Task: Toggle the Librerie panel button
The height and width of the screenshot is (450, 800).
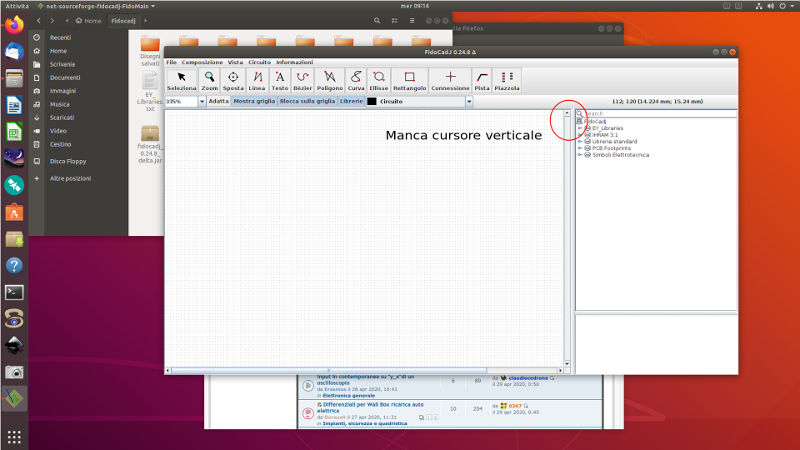Action: 351,101
